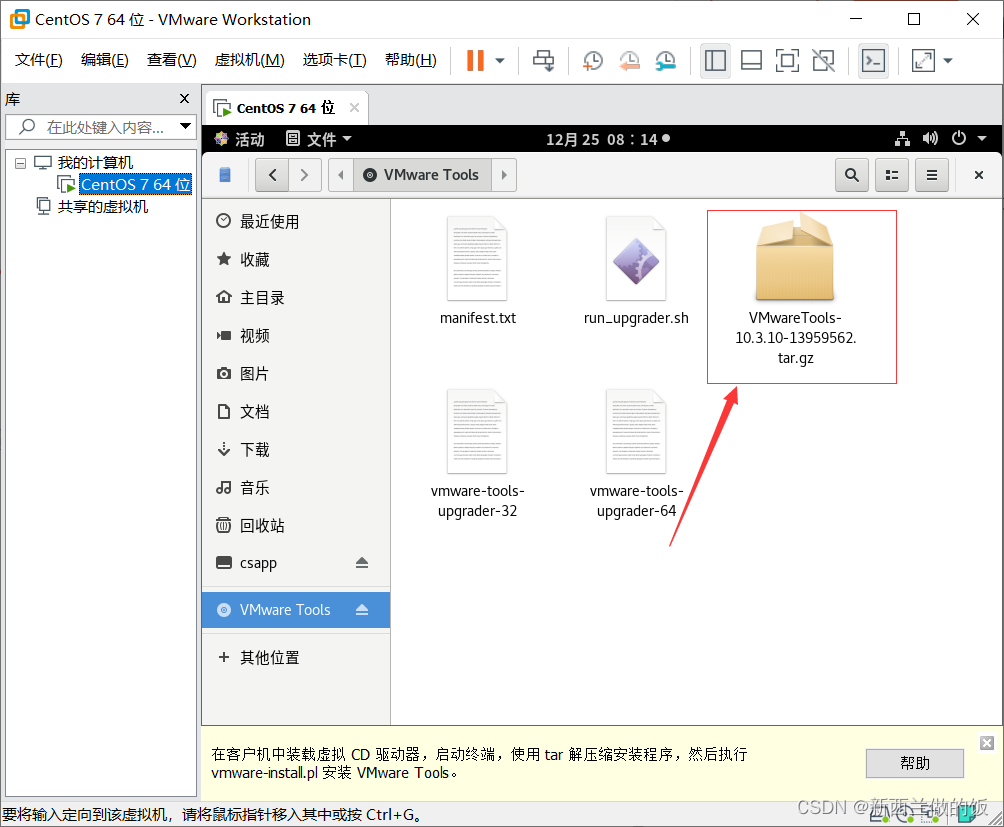Click the power icon in GNOME bar
Viewport: 1004px width, 827px height.
pyautogui.click(x=959, y=138)
